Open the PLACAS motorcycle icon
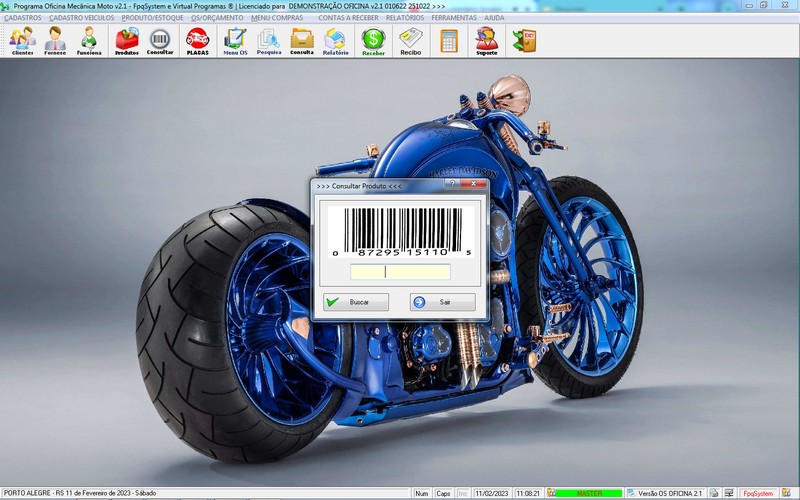This screenshot has height=500, width=800. (x=197, y=41)
